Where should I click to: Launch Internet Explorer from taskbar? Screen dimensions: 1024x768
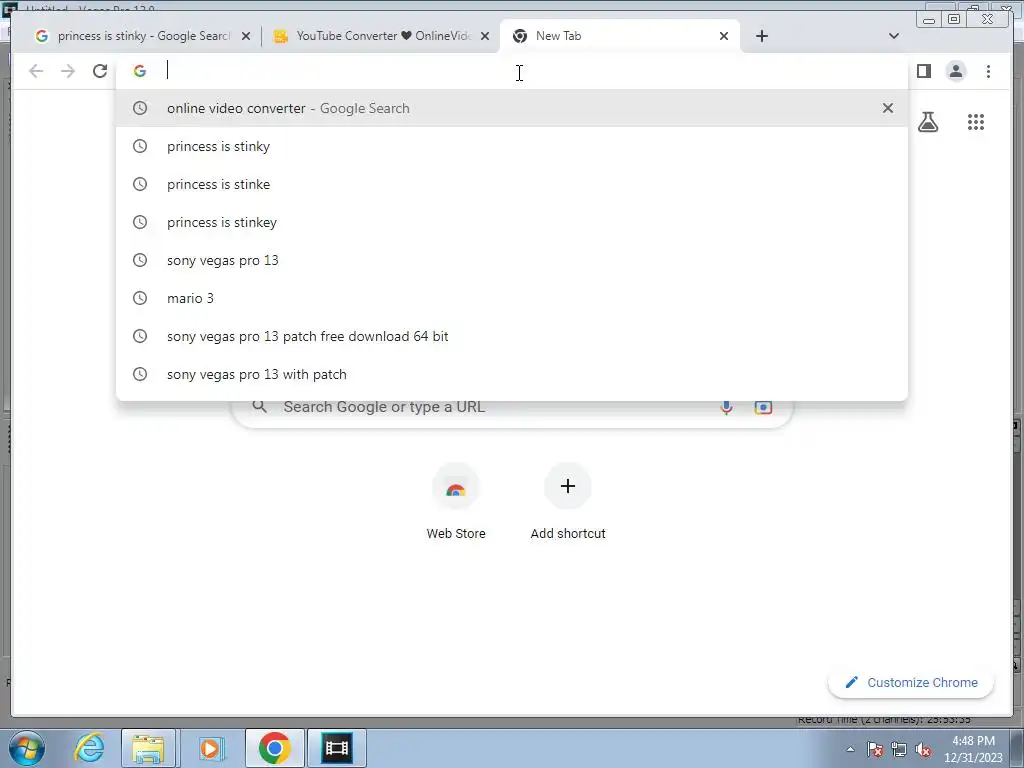click(89, 748)
